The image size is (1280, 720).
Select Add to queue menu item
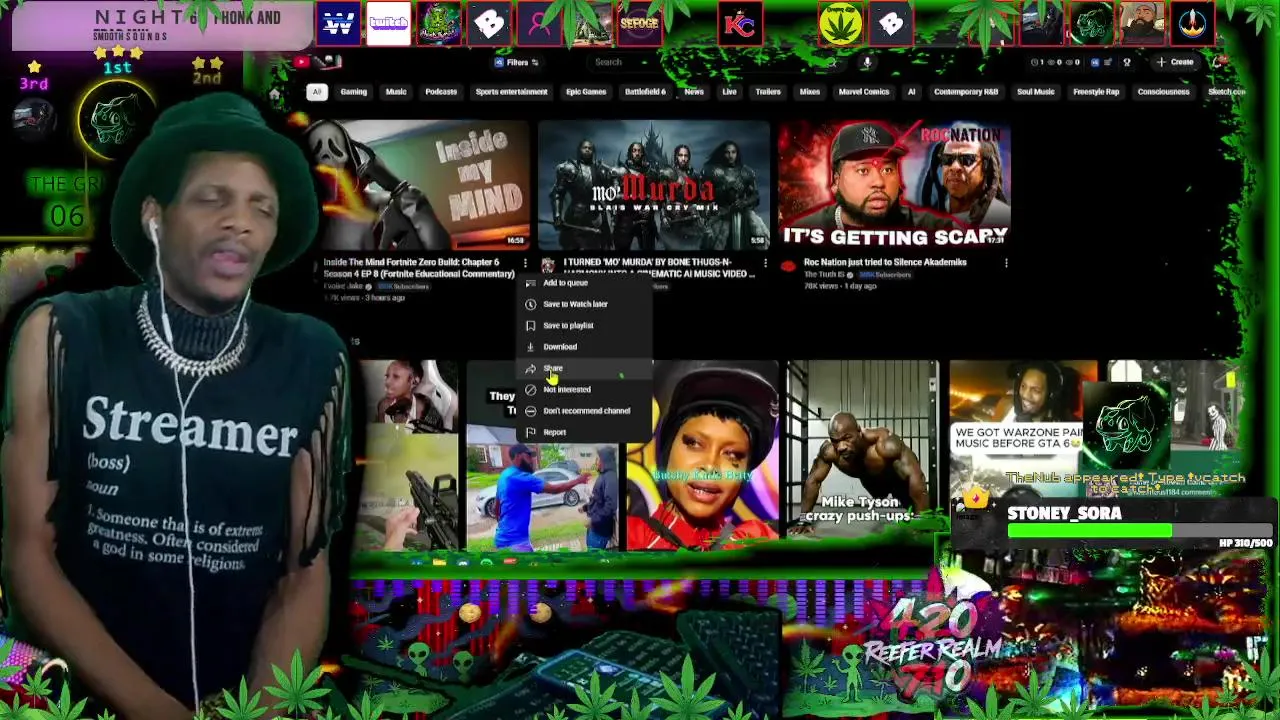[585, 283]
